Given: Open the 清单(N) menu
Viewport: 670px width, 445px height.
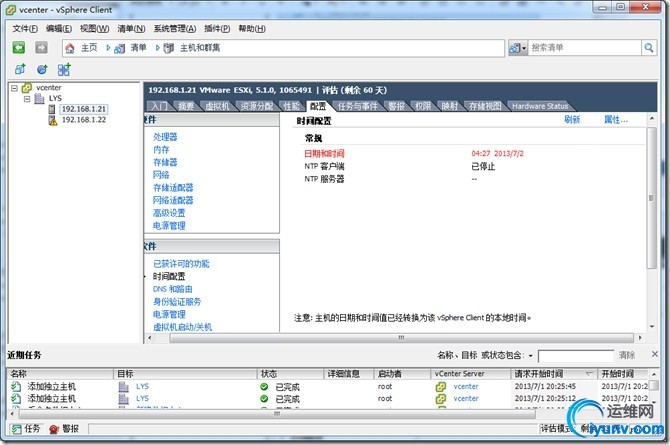Looking at the screenshot, I should 131,29.
